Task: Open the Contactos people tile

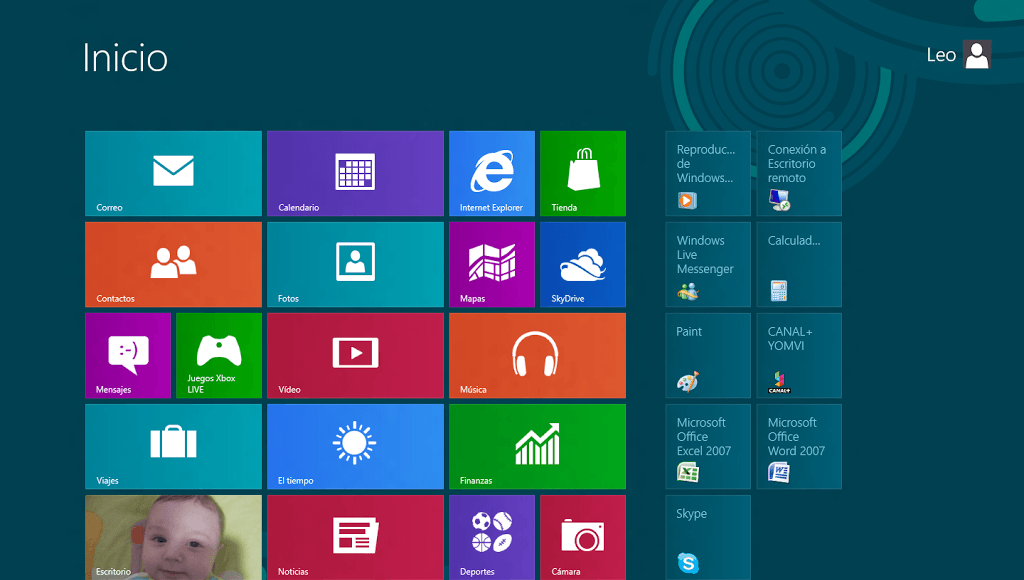Action: [173, 265]
